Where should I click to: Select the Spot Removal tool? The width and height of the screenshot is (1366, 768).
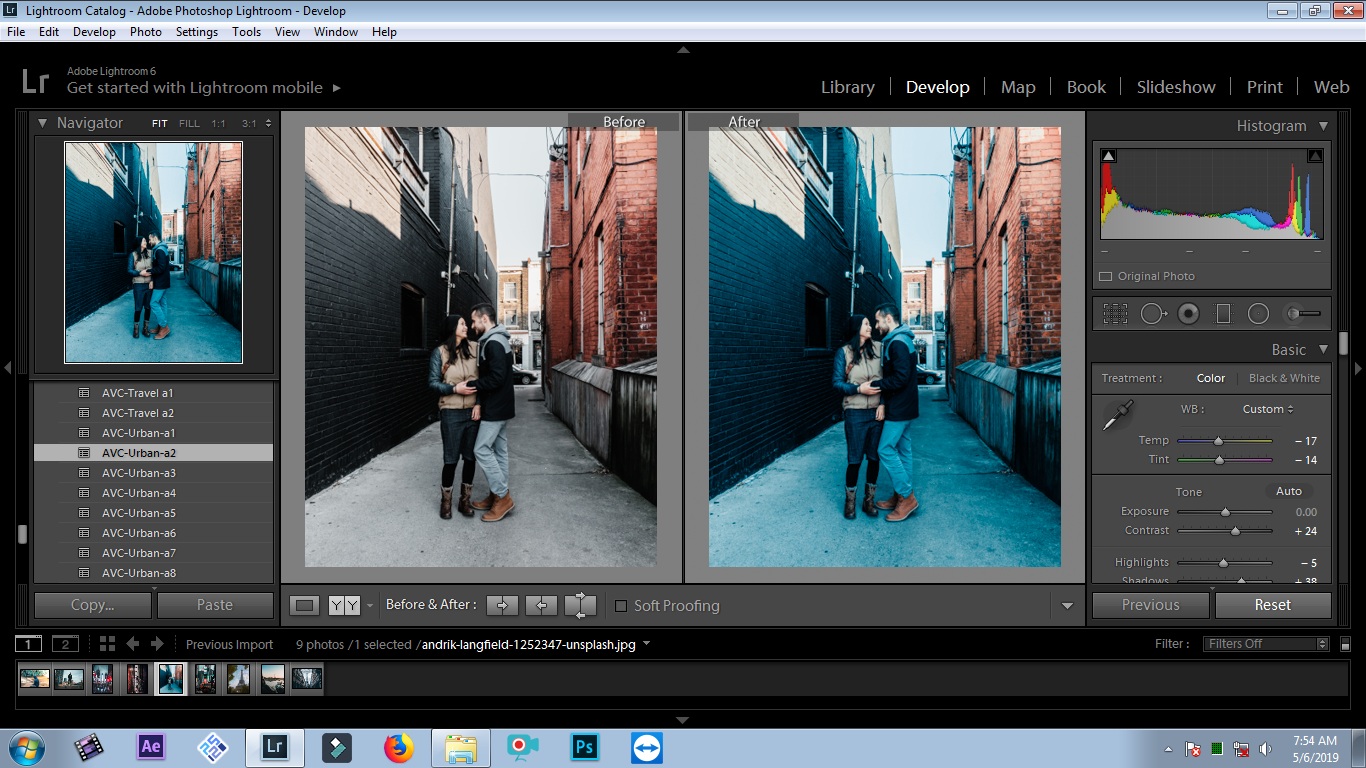1153,314
